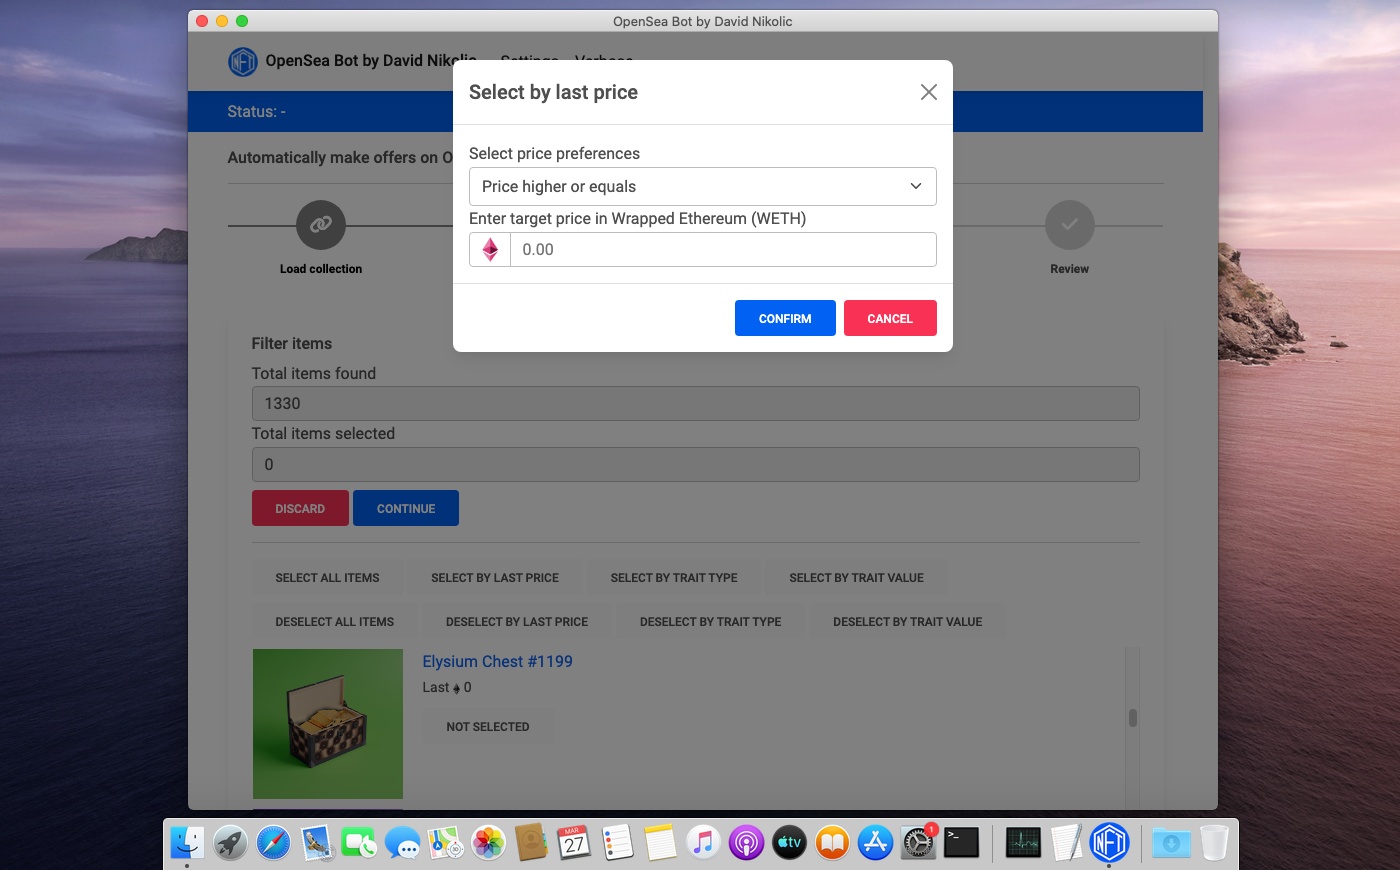Open Contacts from the dock

pyautogui.click(x=531, y=843)
